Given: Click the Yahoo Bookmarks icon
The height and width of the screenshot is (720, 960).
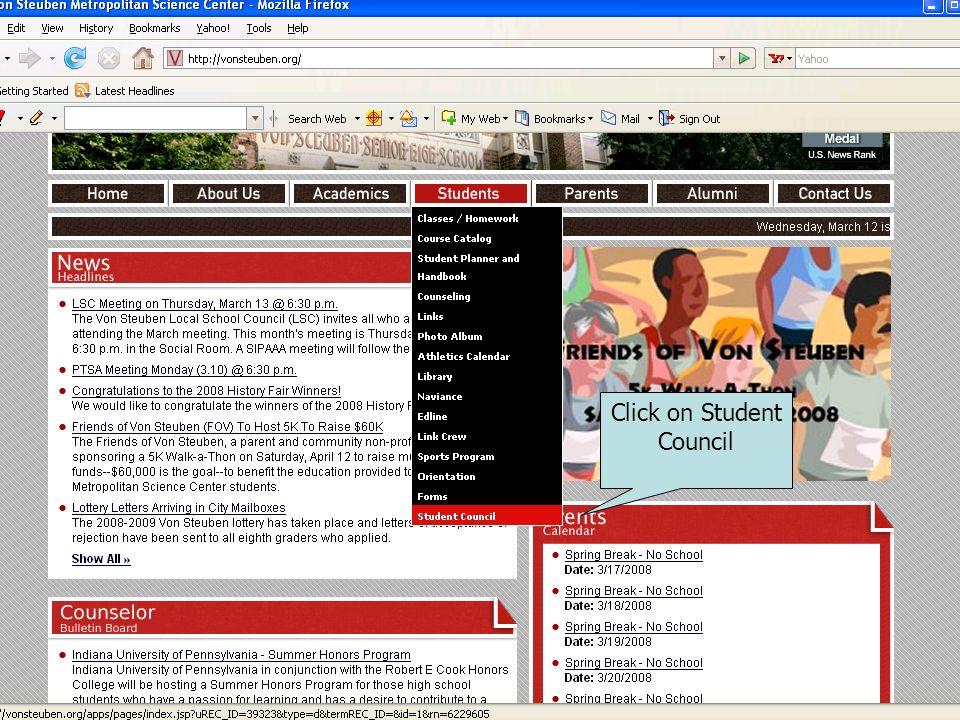Looking at the screenshot, I should (x=522, y=118).
